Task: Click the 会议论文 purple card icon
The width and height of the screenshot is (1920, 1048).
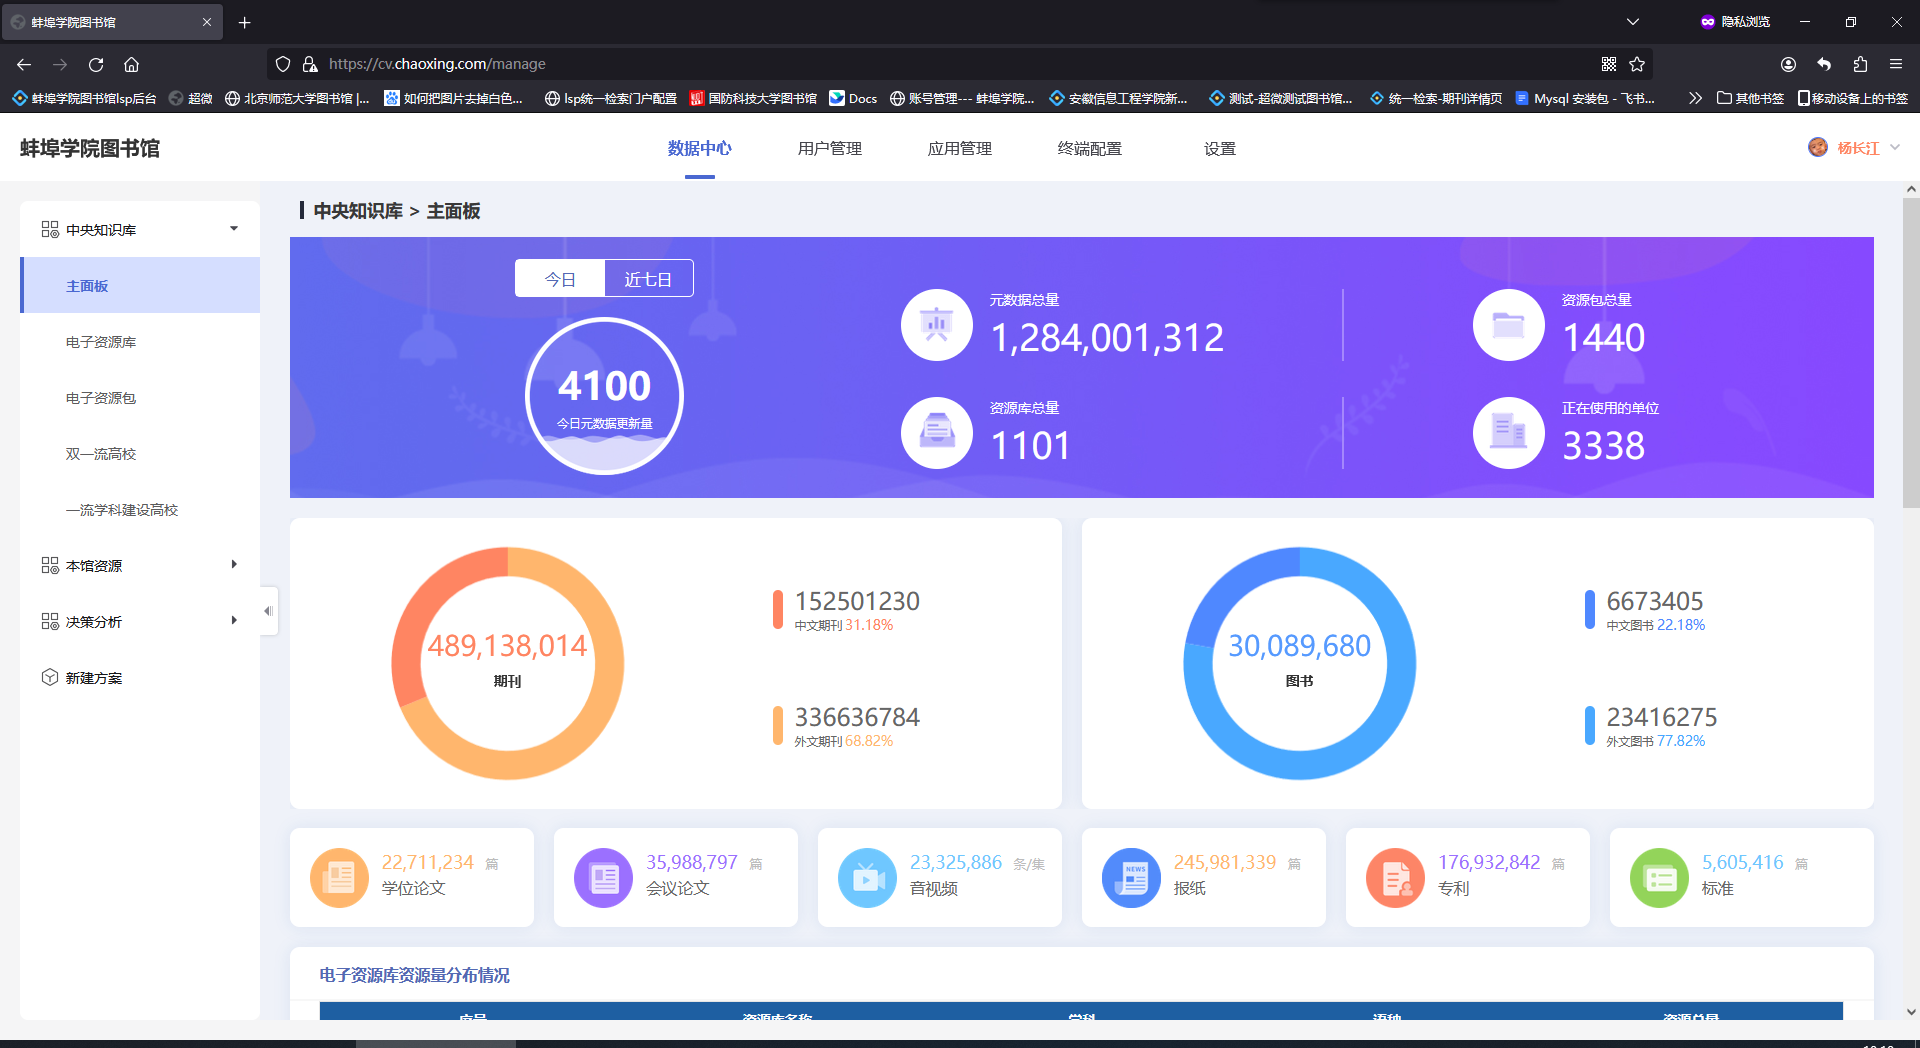Action: point(604,878)
